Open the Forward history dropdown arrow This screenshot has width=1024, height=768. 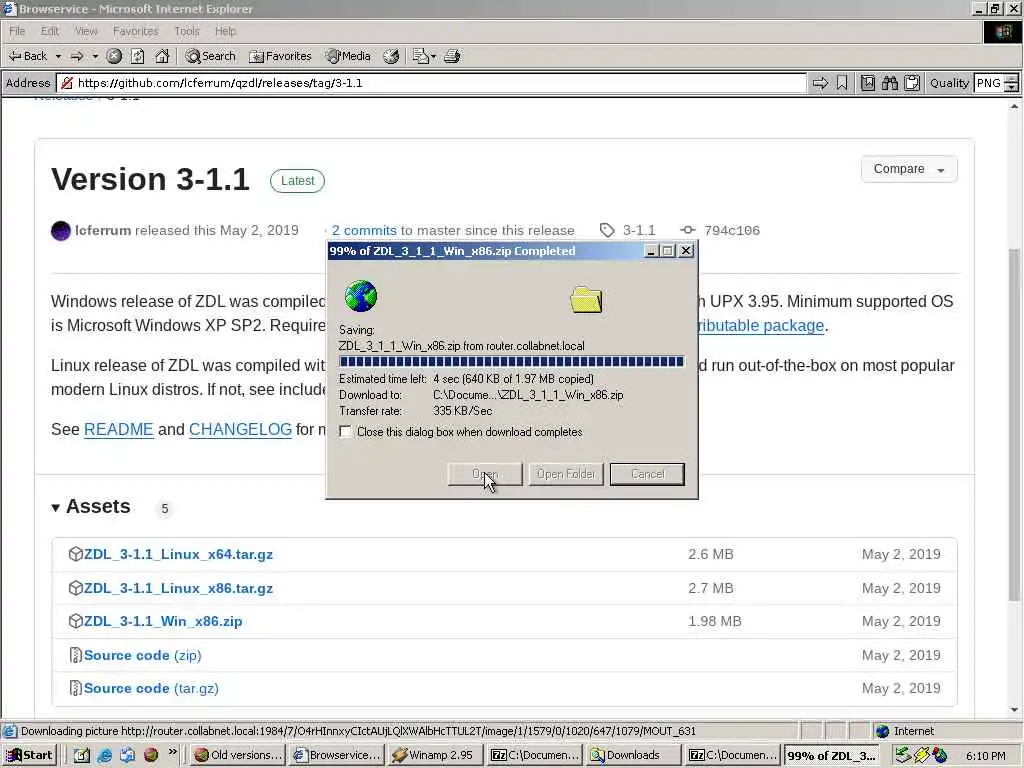click(x=95, y=56)
